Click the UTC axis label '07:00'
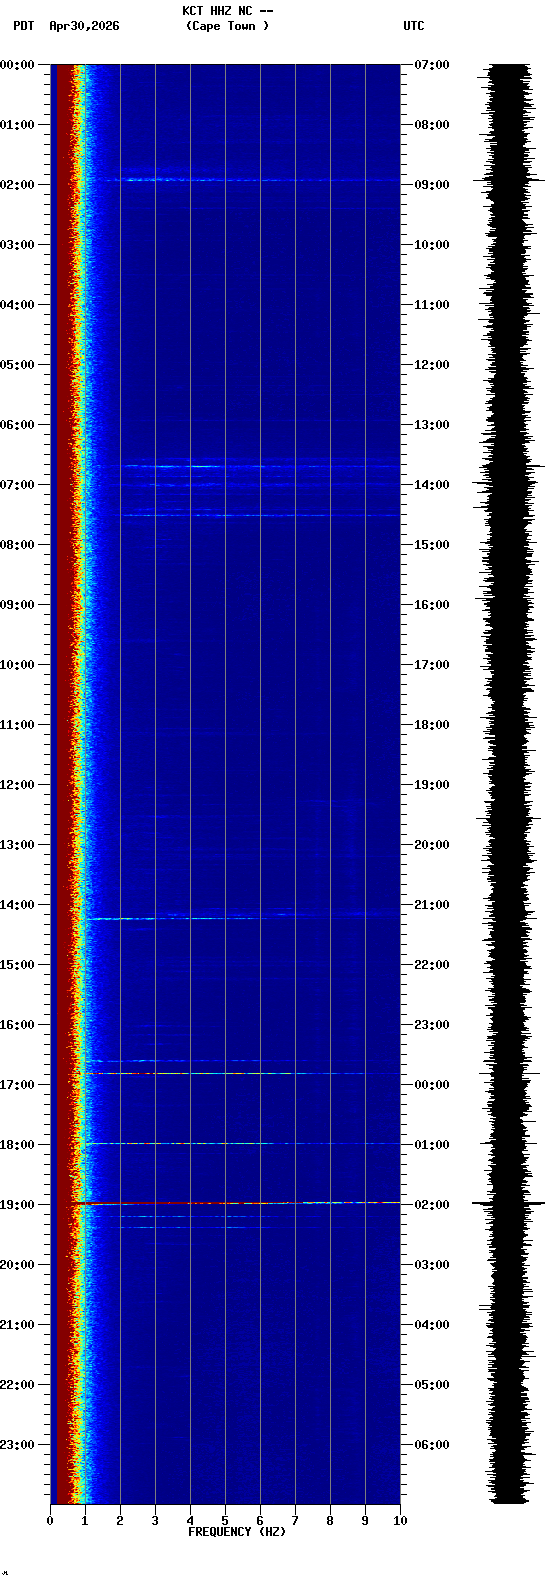Screen dimensions: 552x1584 pos(432,65)
